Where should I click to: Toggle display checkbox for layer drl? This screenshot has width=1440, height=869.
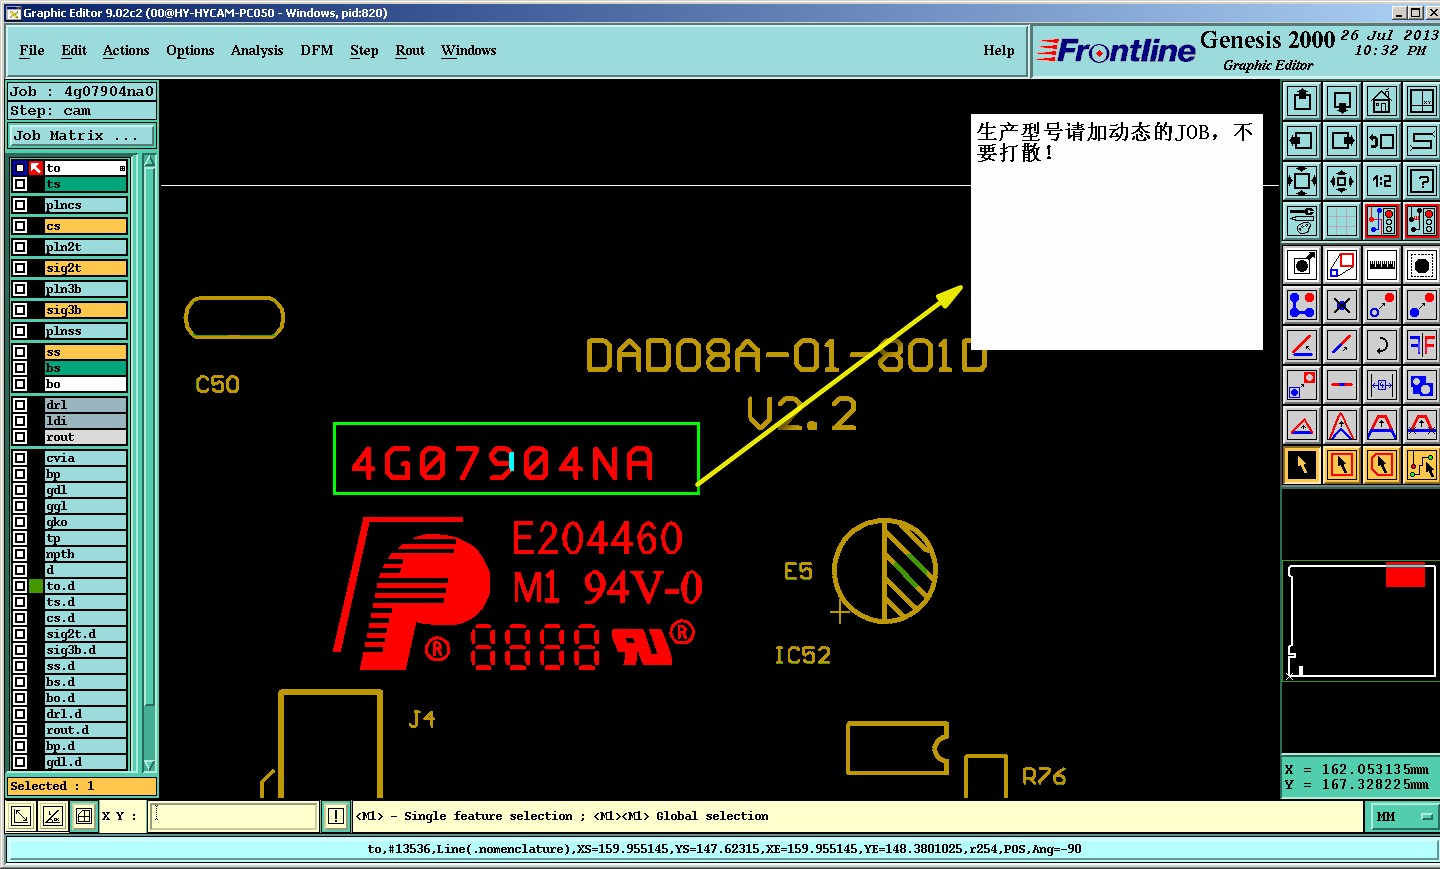pyautogui.click(x=20, y=405)
